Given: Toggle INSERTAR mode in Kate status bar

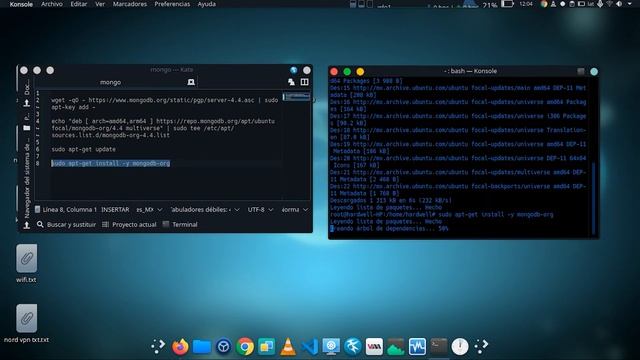Looking at the screenshot, I should point(115,209).
